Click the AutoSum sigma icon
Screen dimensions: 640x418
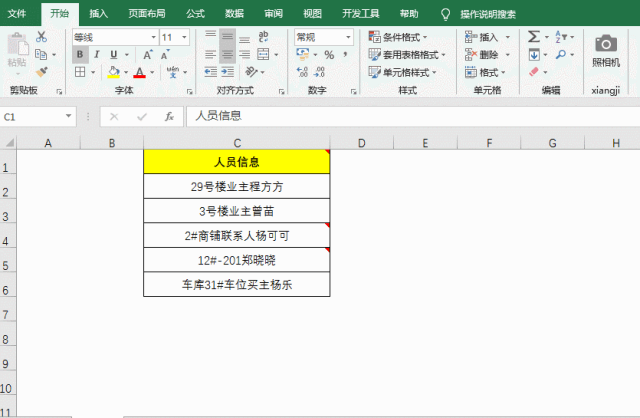tap(533, 37)
